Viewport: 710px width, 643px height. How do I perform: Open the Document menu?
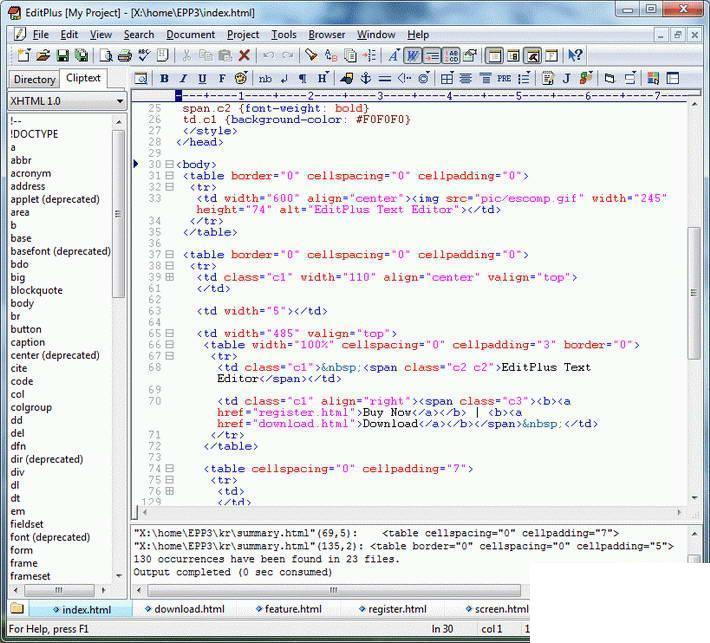click(x=191, y=34)
